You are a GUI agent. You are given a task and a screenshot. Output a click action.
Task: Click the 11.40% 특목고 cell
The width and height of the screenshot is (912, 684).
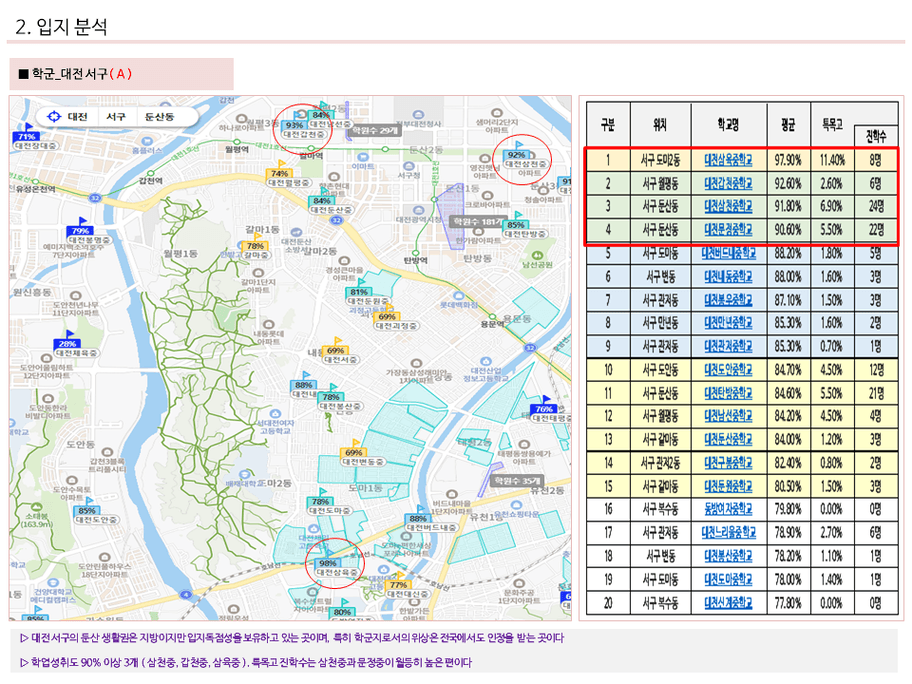832,160
